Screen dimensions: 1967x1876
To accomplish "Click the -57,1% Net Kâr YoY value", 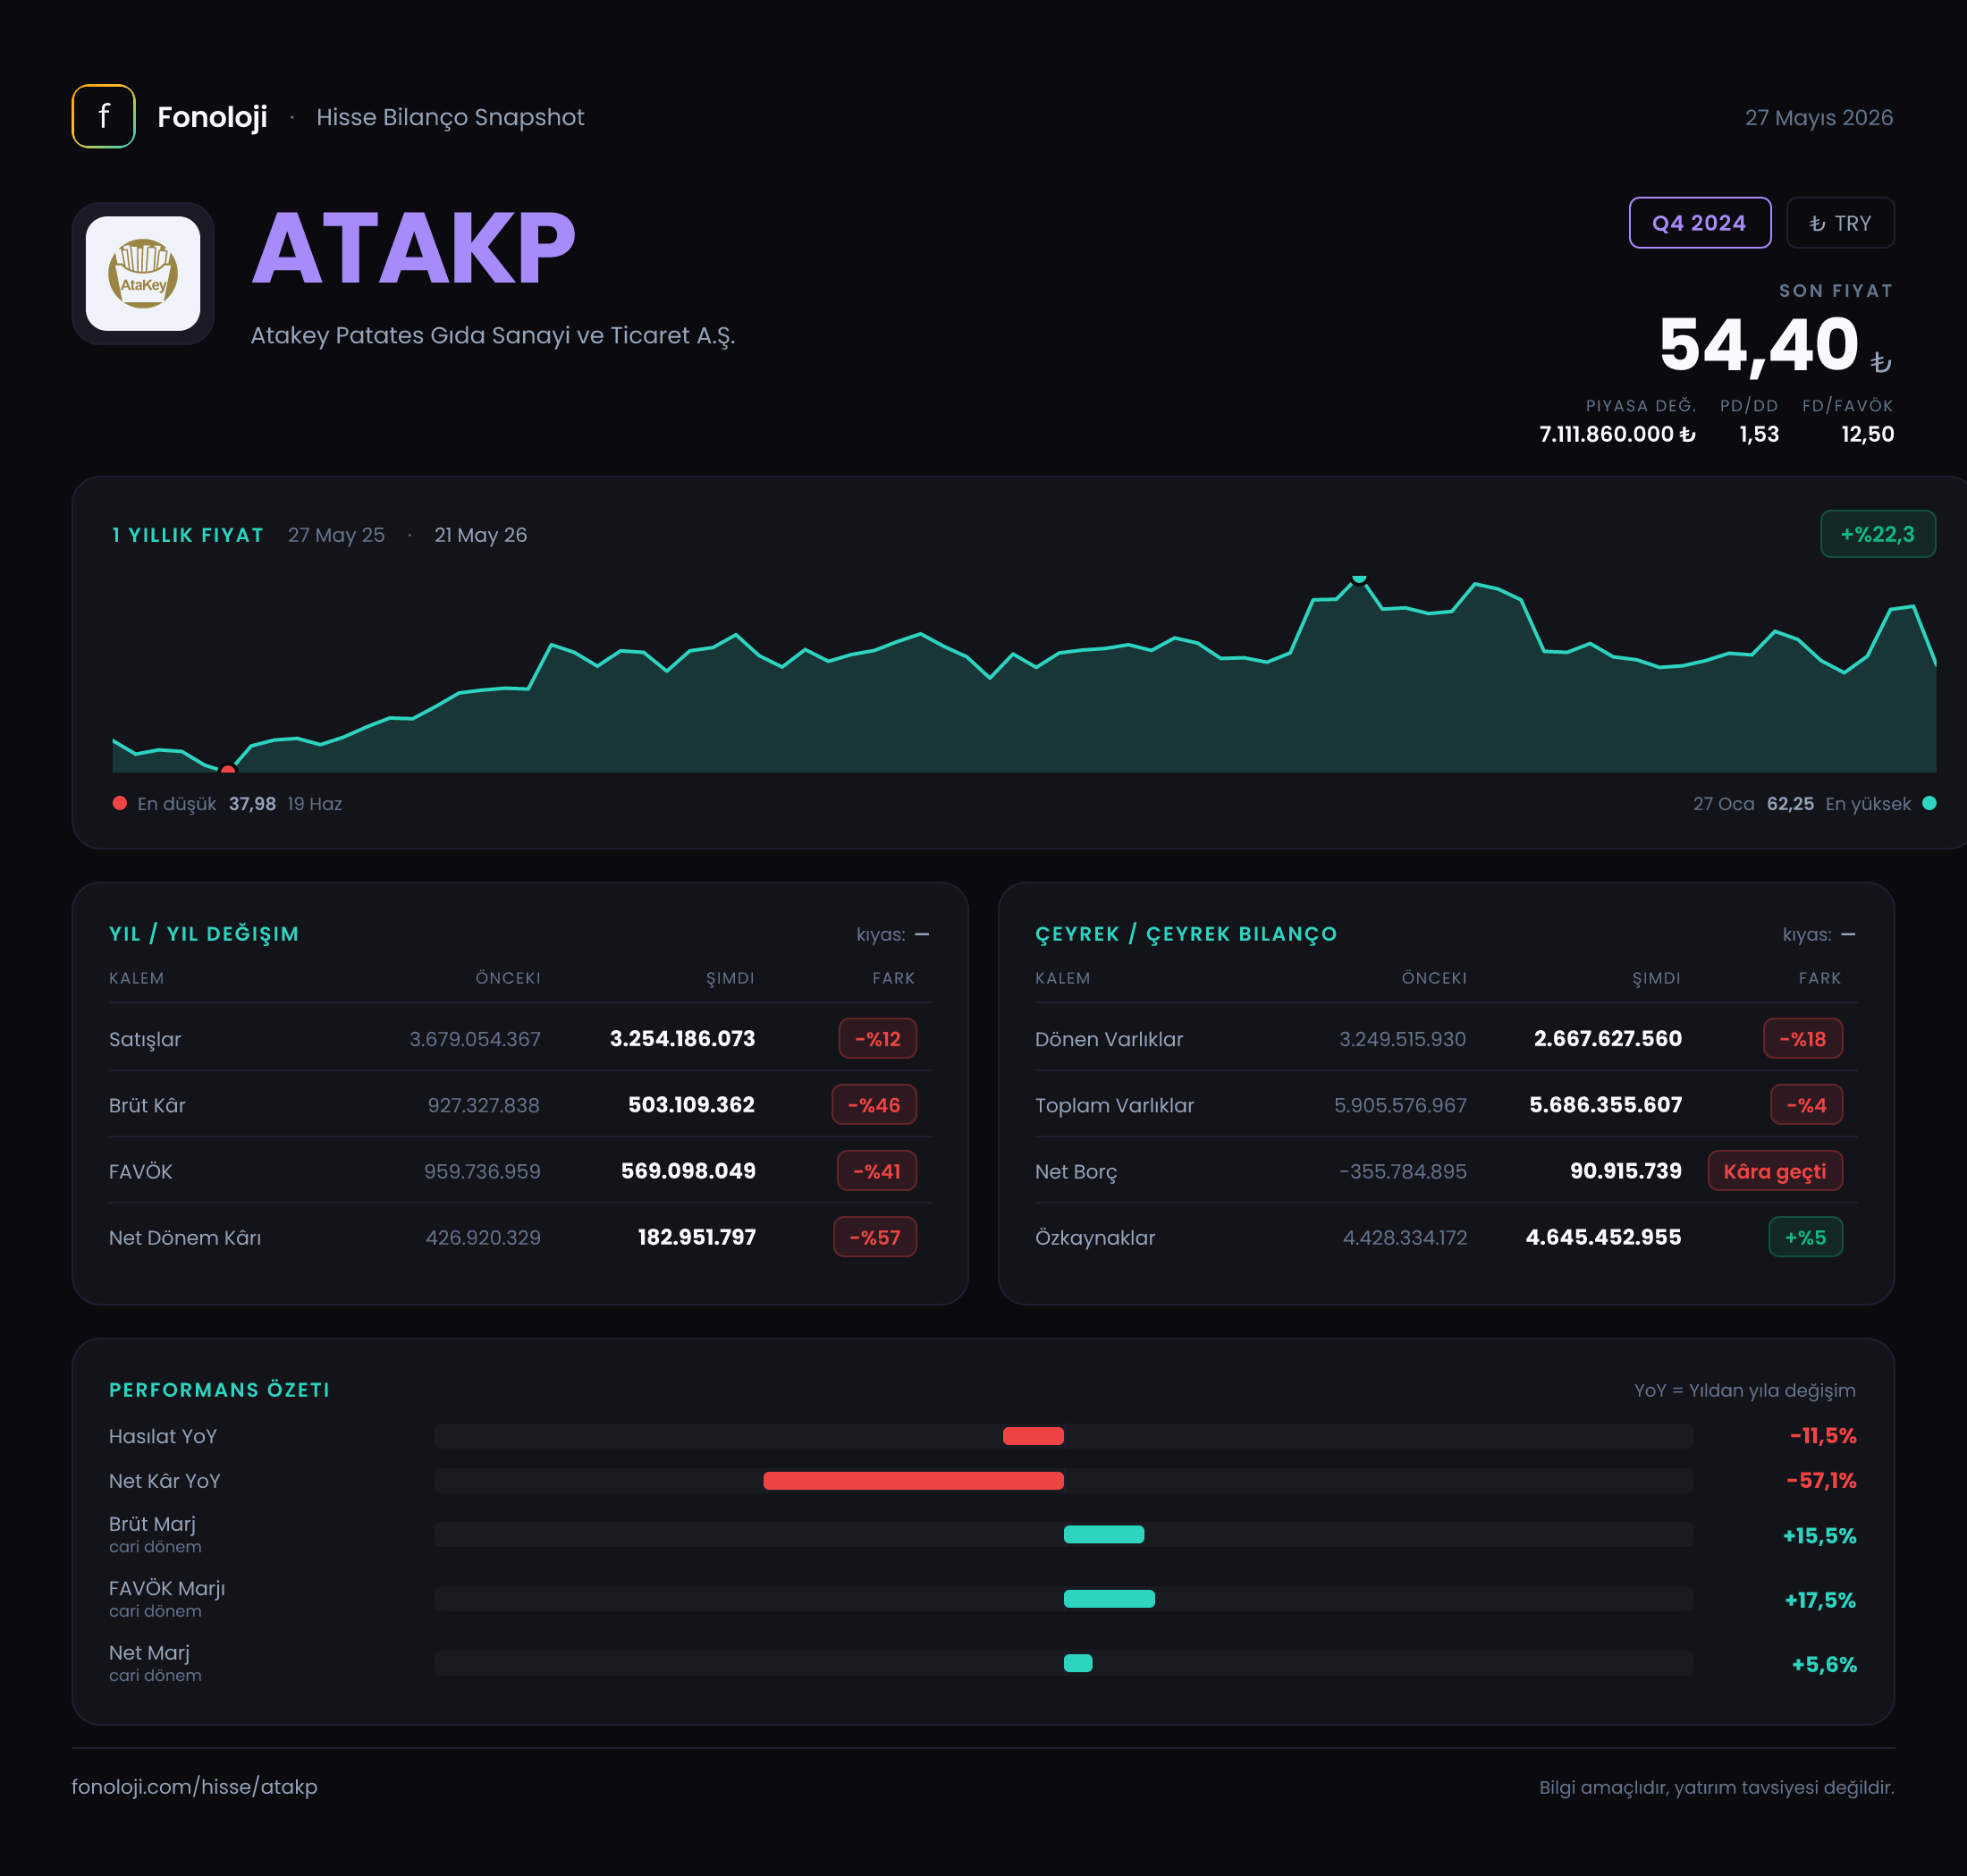I will 1820,1480.
